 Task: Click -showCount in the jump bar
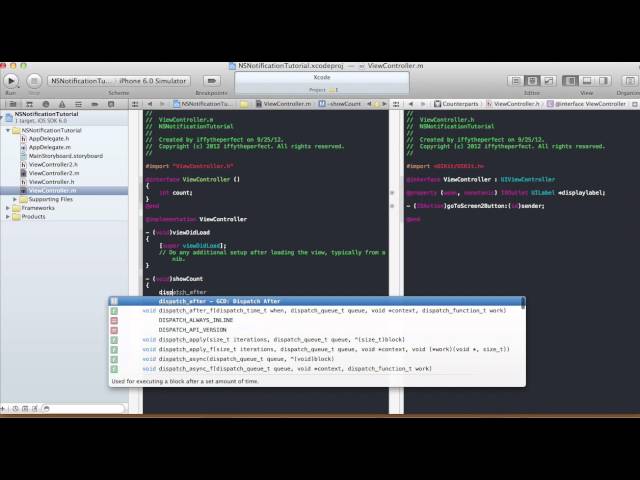click(x=340, y=104)
